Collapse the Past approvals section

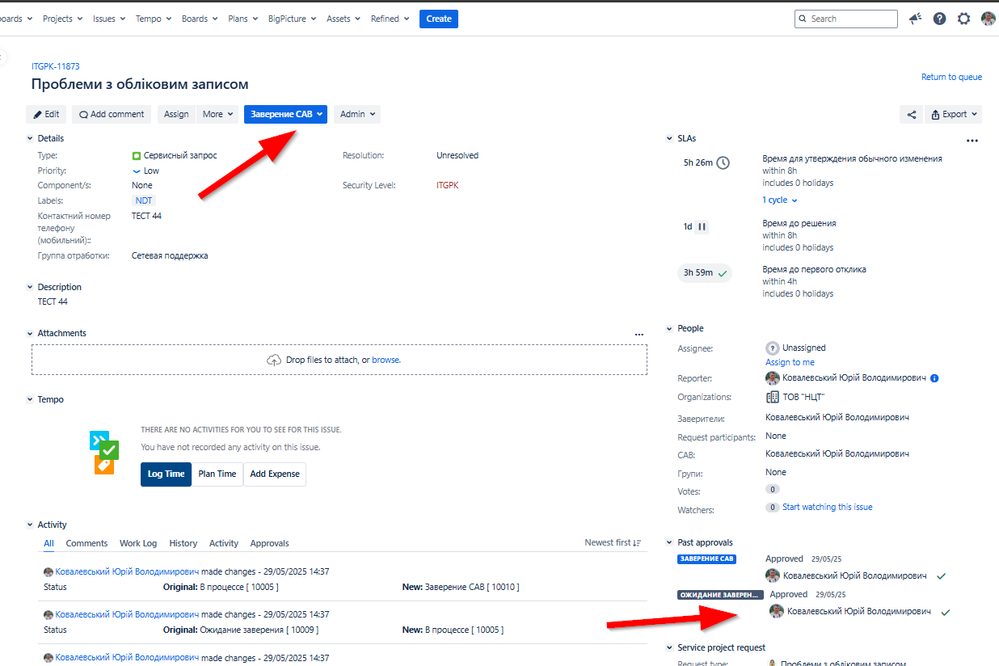pos(669,542)
